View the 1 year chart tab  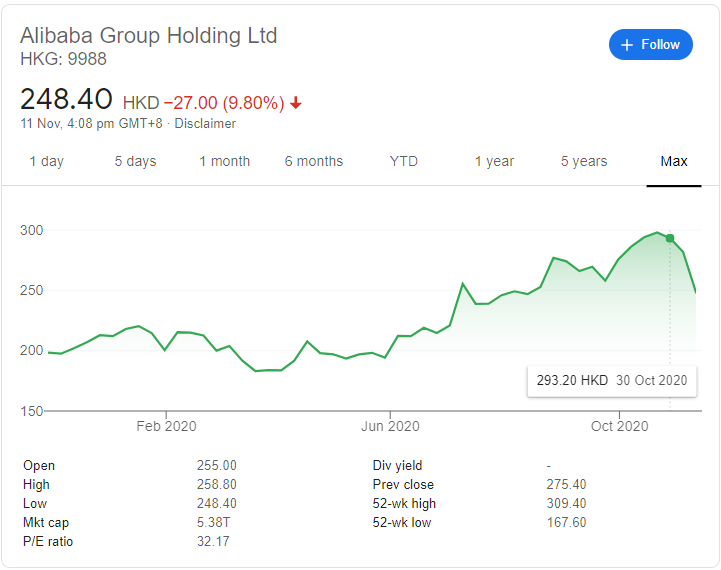point(494,161)
